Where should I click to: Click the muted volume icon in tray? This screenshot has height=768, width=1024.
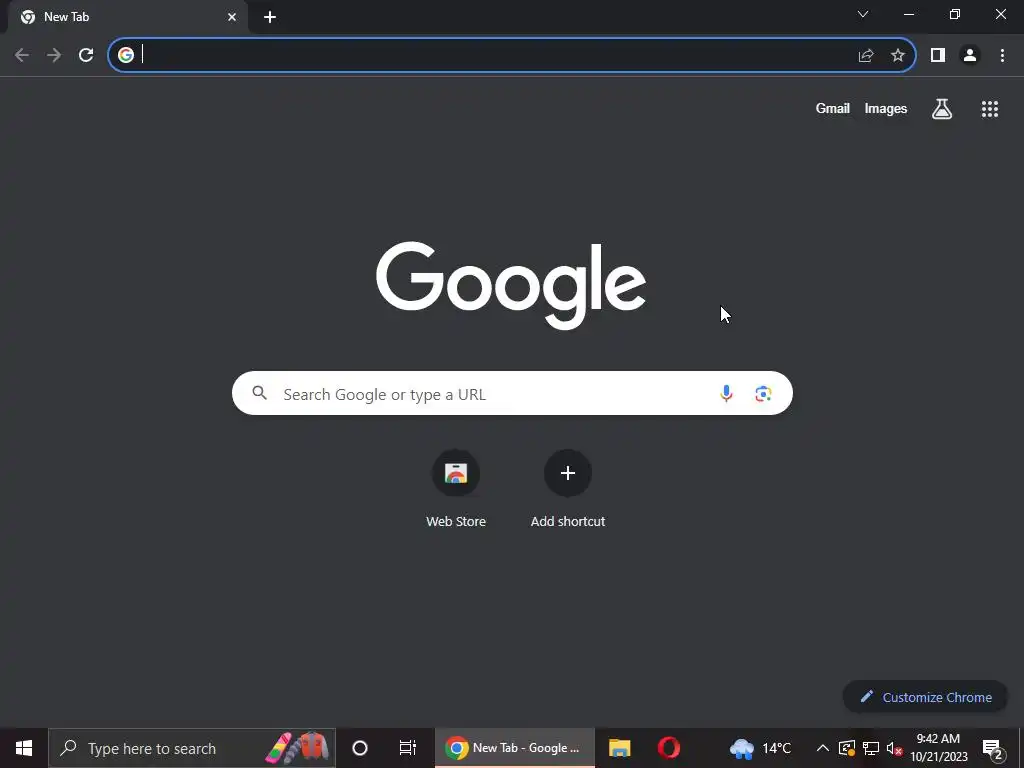[895, 748]
